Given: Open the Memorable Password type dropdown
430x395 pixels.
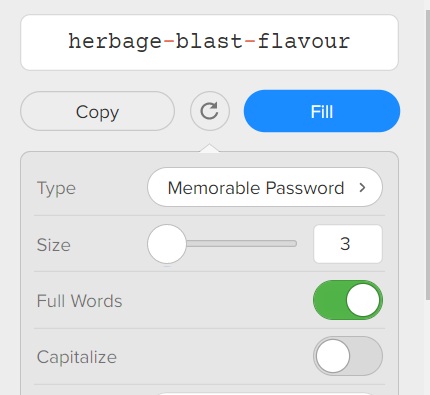Looking at the screenshot, I should pos(265,187).
